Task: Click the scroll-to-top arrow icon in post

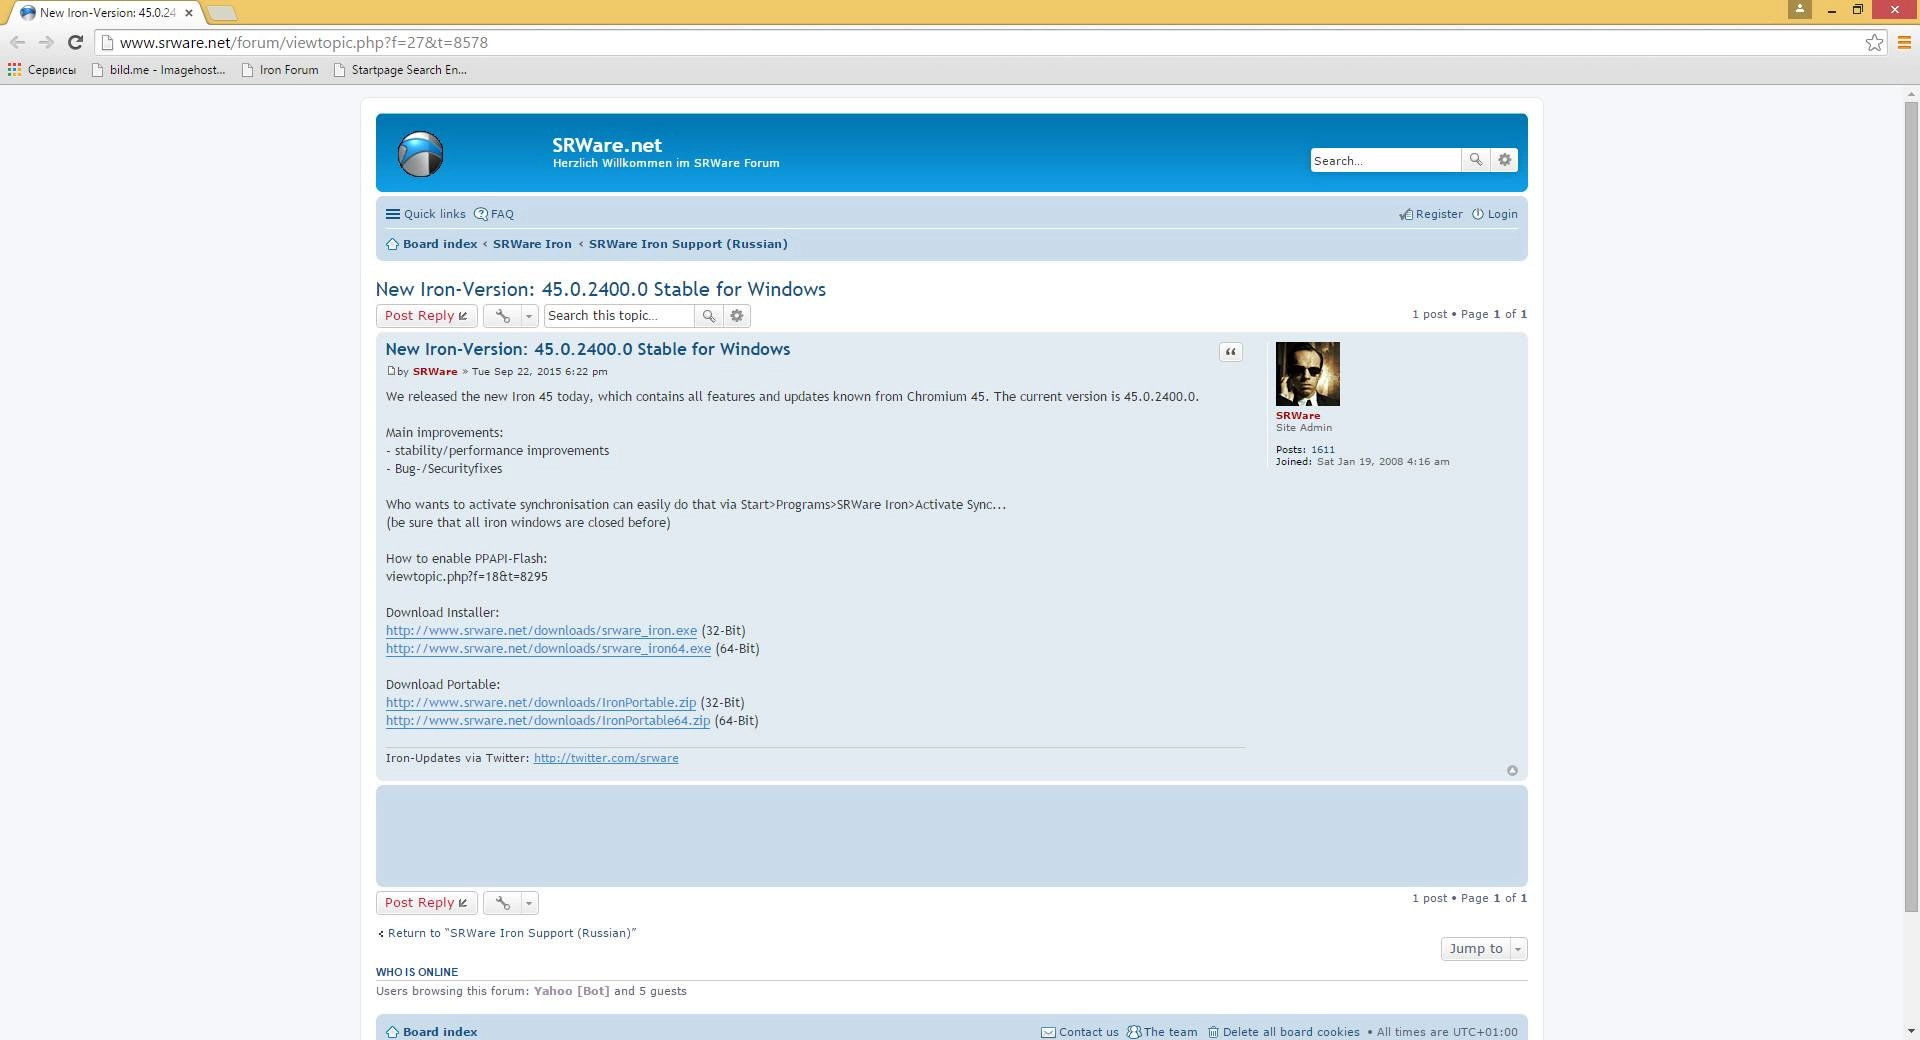Action: 1512,770
